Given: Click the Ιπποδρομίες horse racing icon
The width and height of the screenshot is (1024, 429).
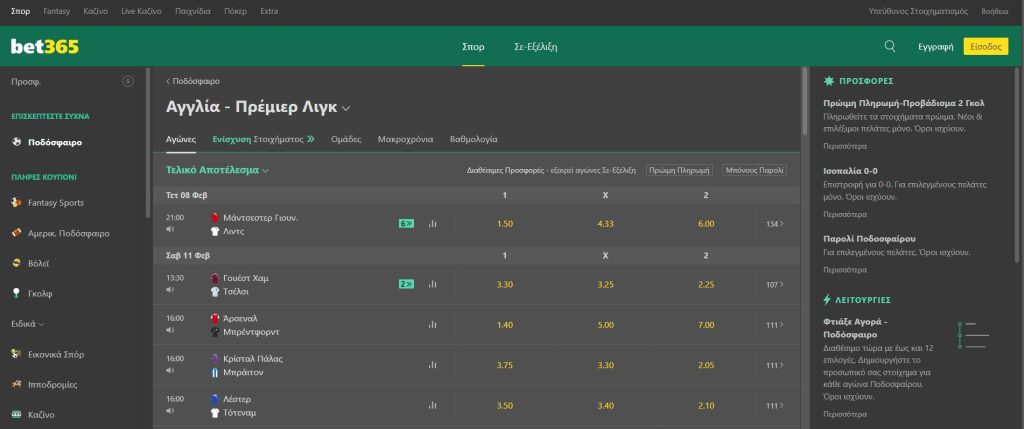Looking at the screenshot, I should 17,385.
